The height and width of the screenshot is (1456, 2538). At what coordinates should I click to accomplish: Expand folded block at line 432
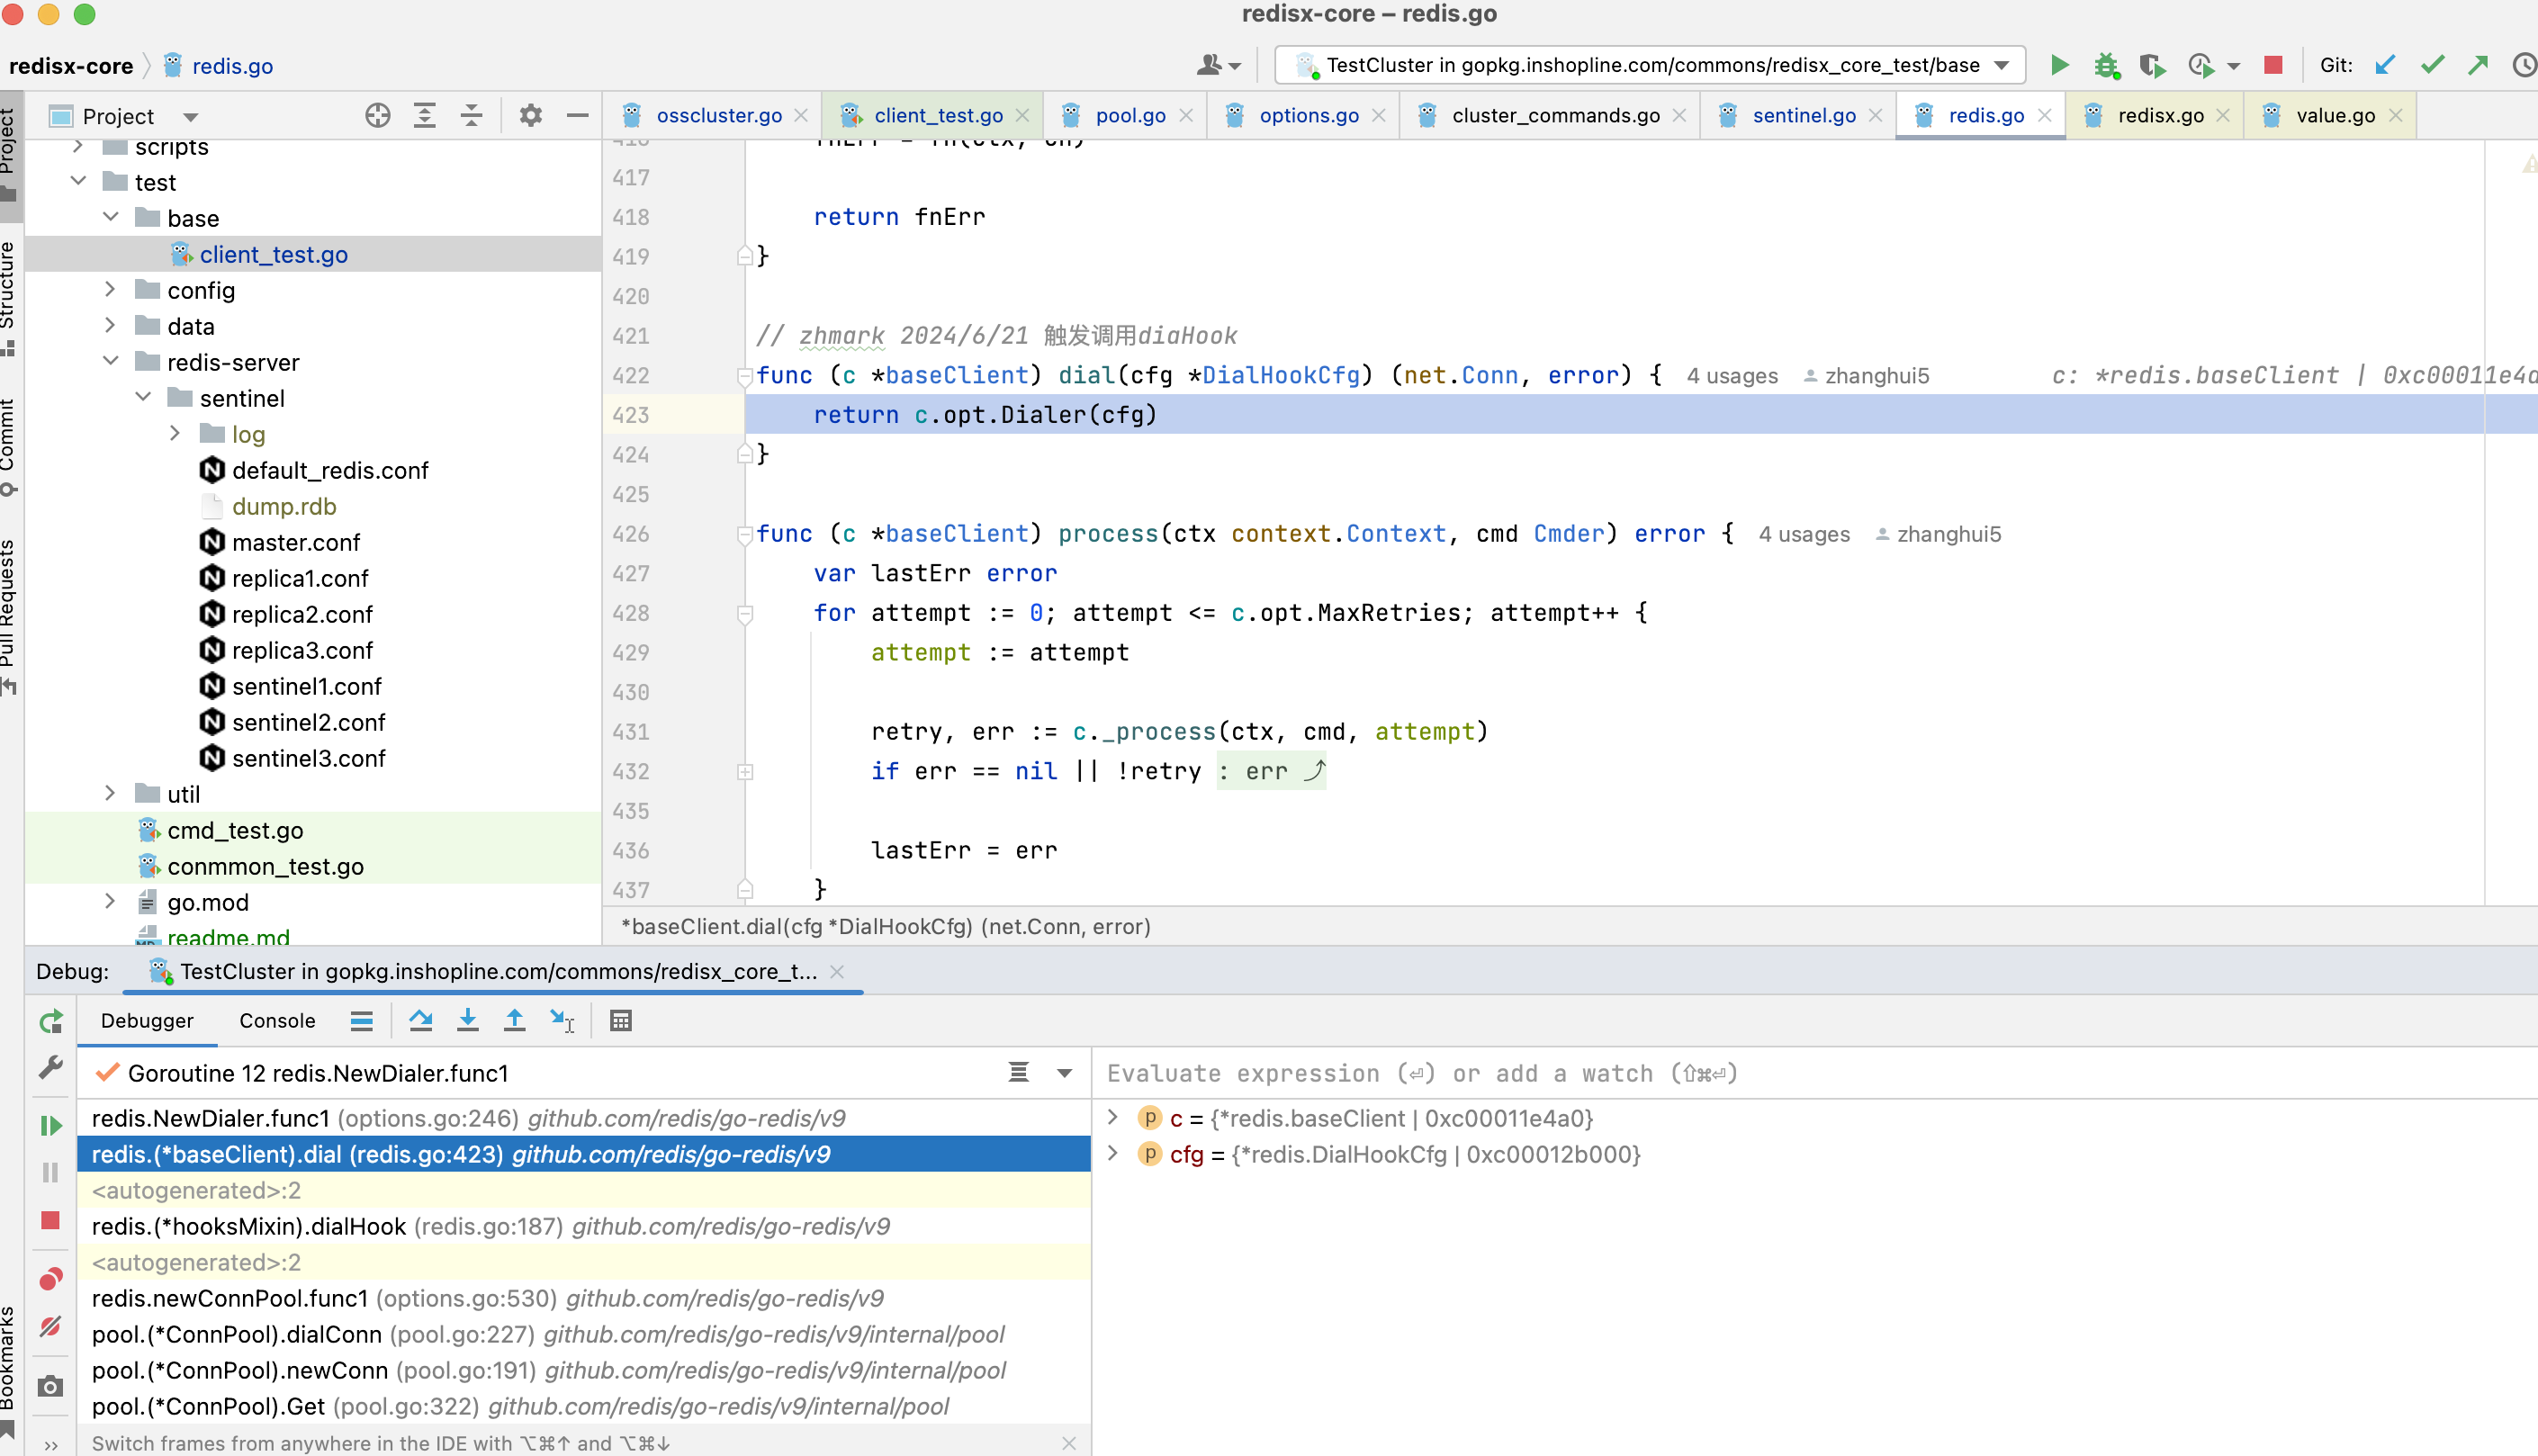745,771
